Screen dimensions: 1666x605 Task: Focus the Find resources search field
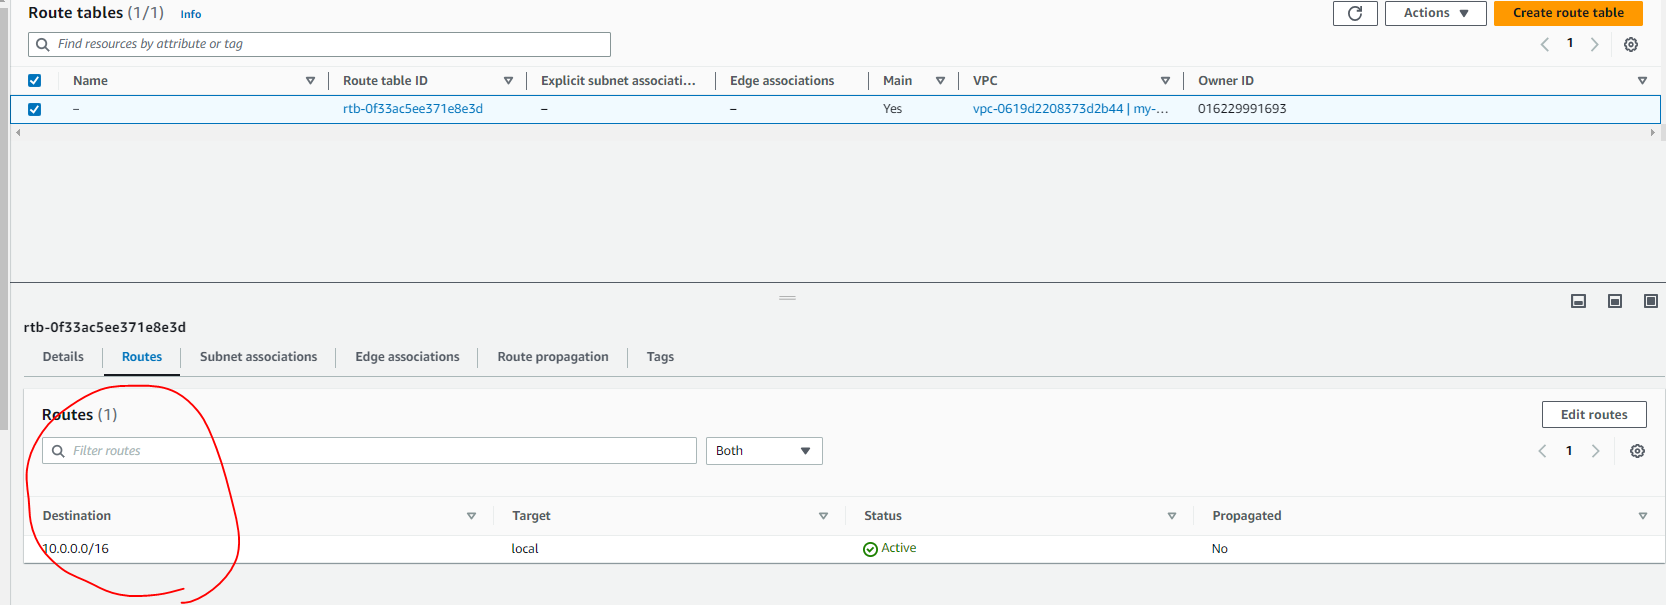[x=319, y=44]
